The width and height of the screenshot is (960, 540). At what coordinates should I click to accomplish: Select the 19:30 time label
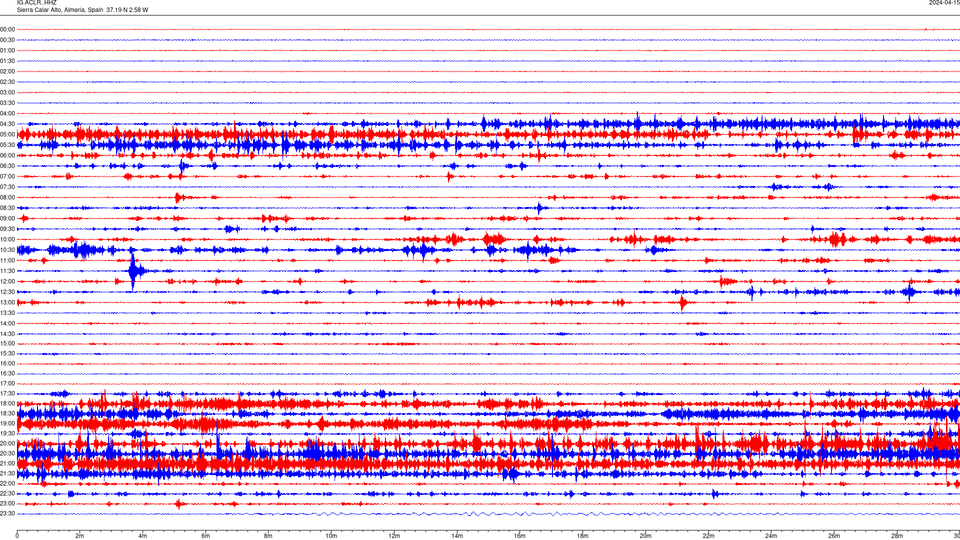click(7, 433)
